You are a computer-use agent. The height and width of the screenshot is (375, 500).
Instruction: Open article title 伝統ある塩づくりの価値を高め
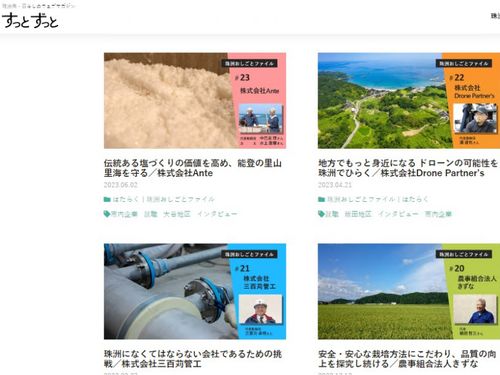click(x=193, y=168)
